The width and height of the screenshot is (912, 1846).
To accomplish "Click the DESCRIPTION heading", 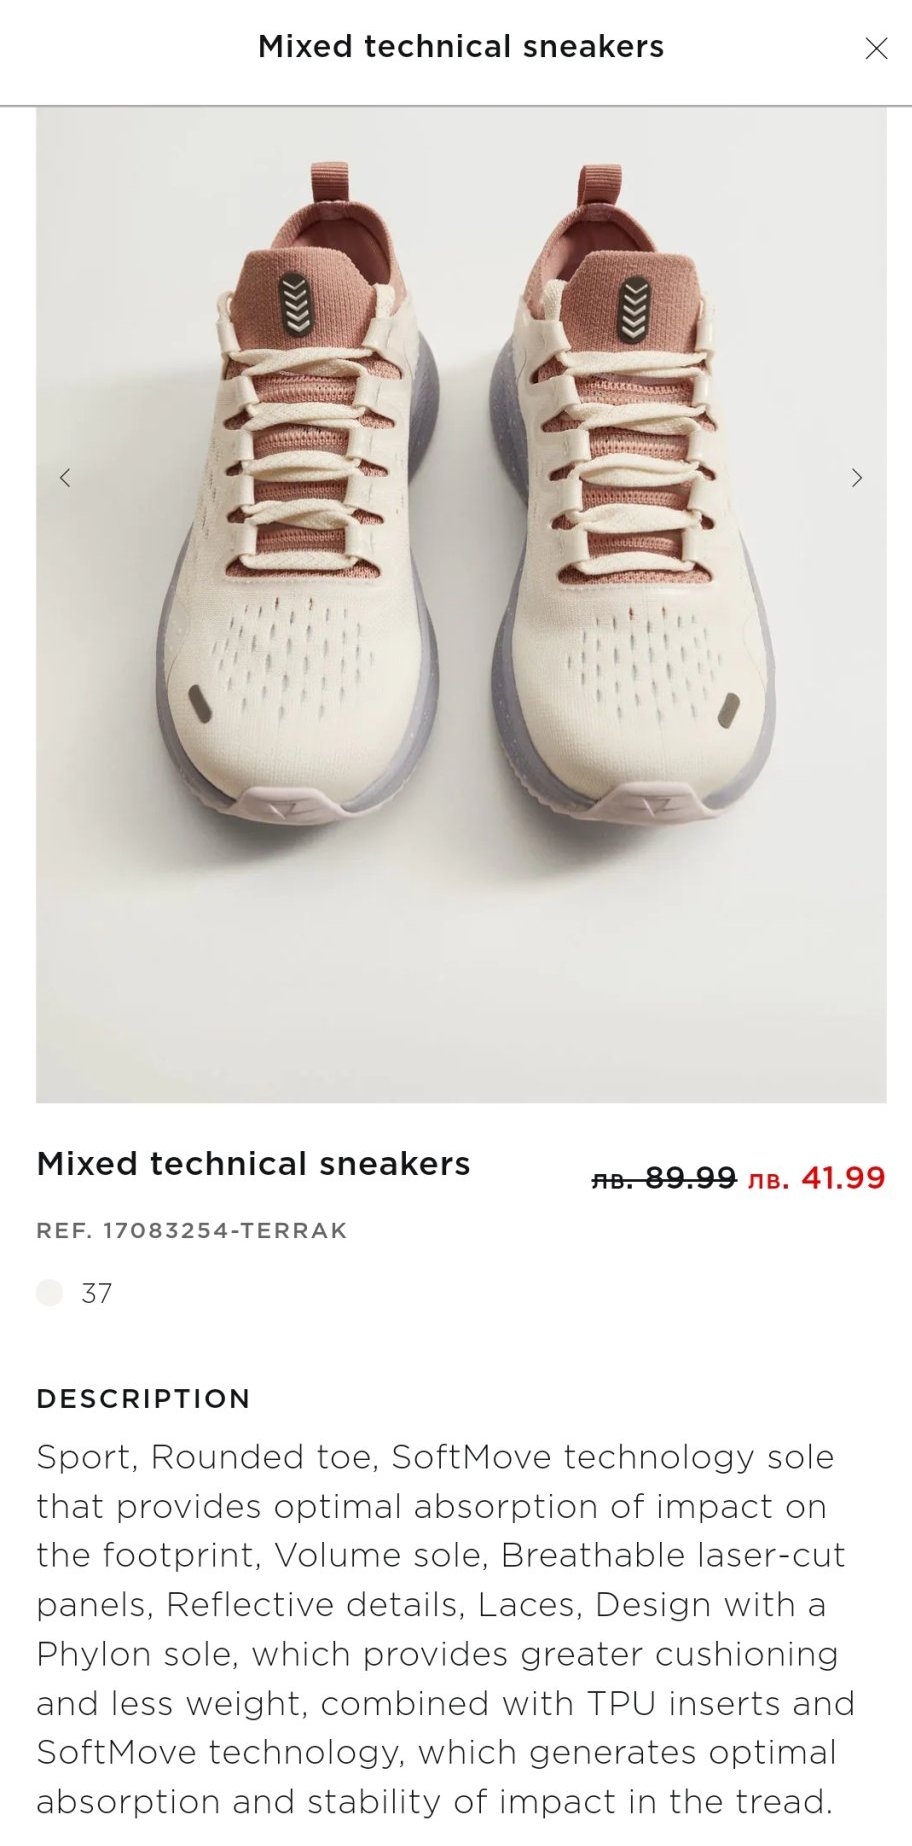I will point(143,1399).
